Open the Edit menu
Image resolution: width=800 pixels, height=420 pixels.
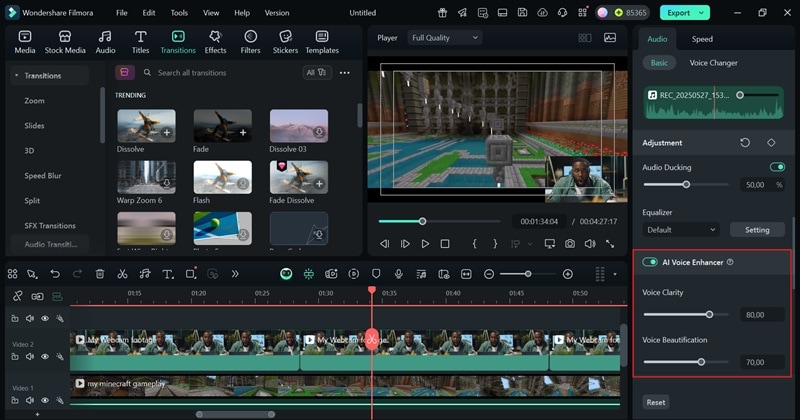click(148, 13)
